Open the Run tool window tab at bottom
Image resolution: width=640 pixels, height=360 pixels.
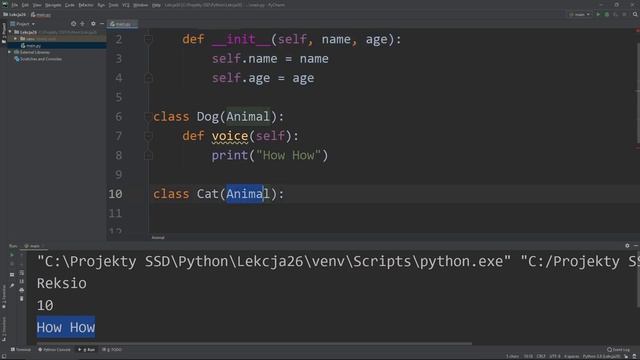click(x=87, y=350)
